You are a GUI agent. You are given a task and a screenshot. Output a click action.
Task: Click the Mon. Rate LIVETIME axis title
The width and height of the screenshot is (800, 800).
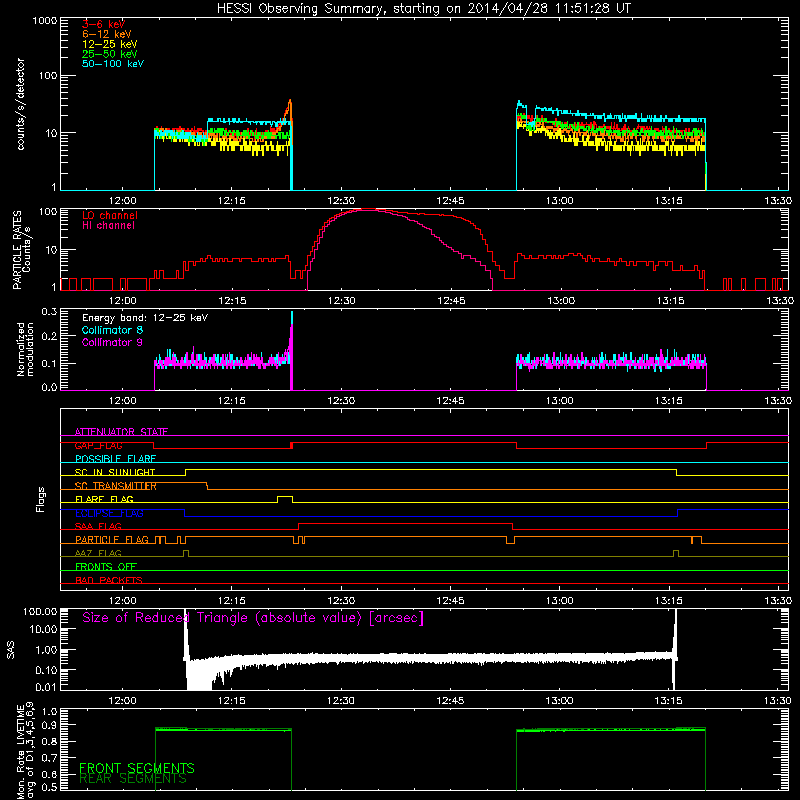(x=24, y=750)
